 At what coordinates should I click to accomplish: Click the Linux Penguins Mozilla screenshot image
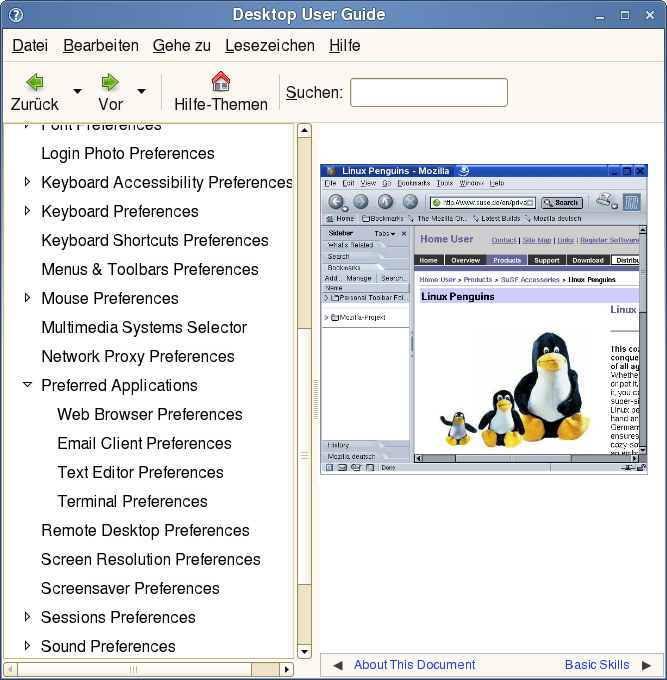point(484,319)
